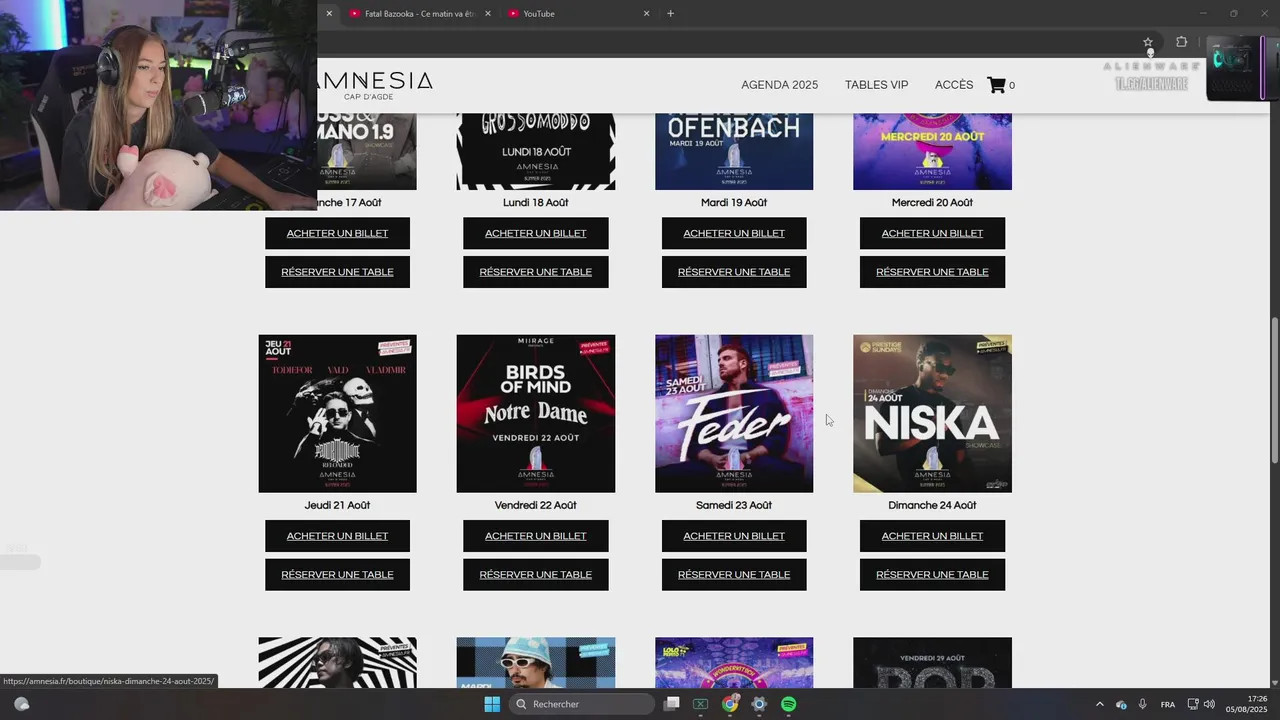Open the Feder event poster
Screen dimensions: 1280x720
pyautogui.click(x=734, y=413)
